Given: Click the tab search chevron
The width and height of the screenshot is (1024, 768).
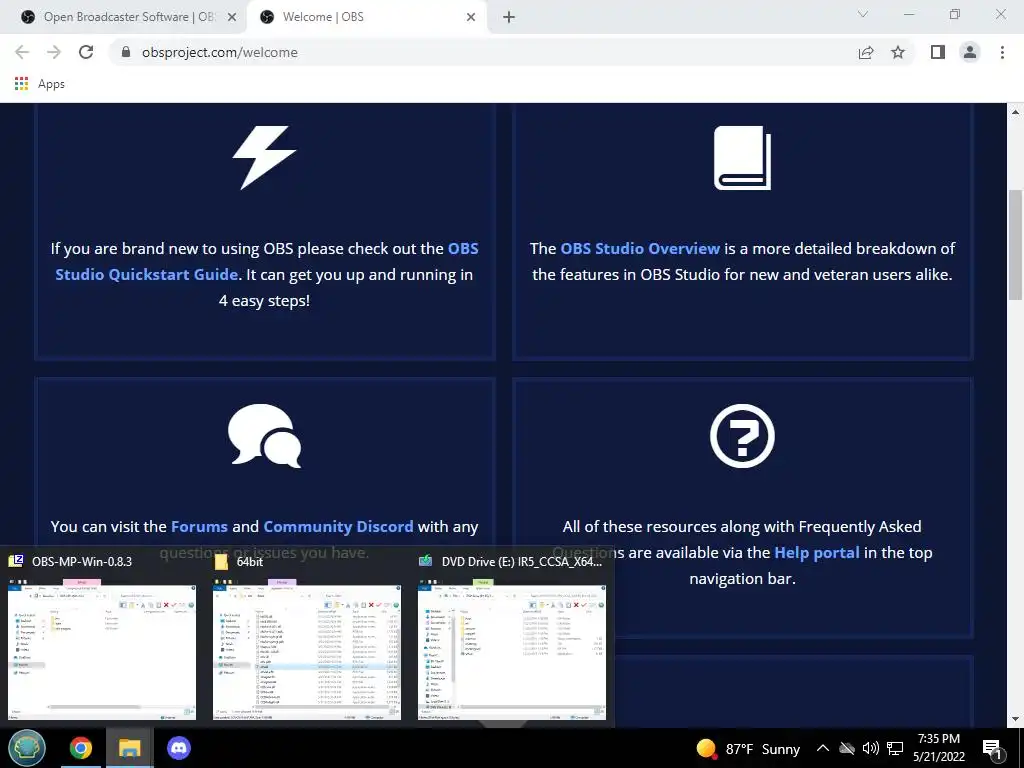Looking at the screenshot, I should click(x=863, y=14).
